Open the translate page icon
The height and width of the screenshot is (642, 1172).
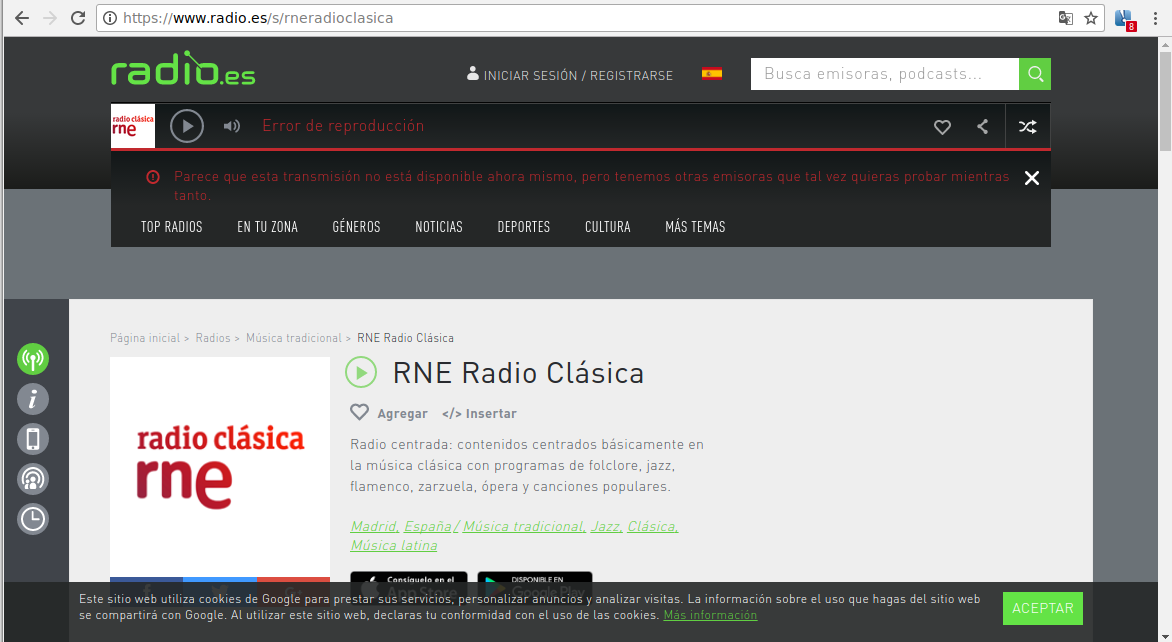coord(1066,18)
